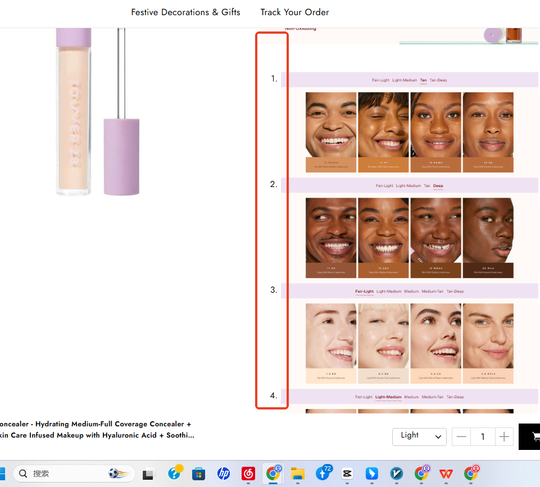The width and height of the screenshot is (540, 487).
Task: Launch NetEase Cloud Music taskbar icon
Action: tap(248, 474)
